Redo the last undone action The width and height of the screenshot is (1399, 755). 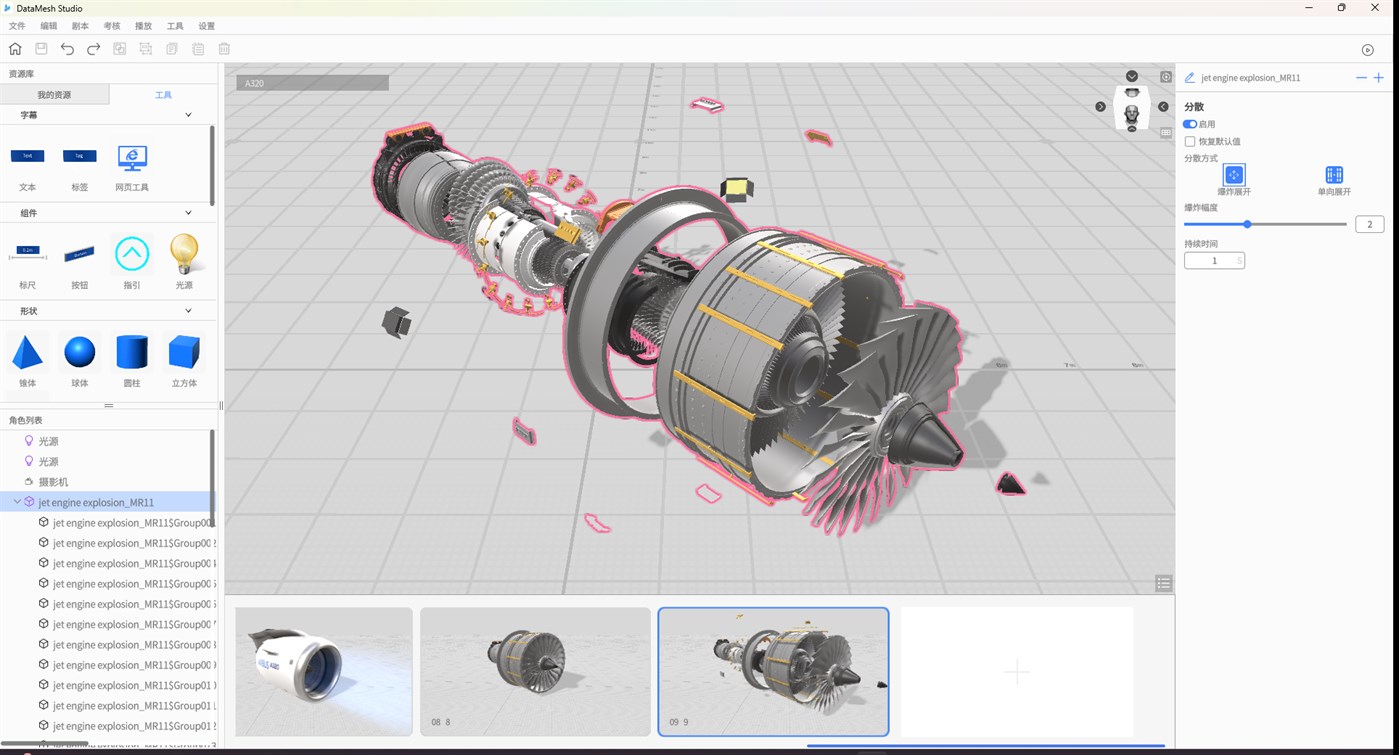pos(93,49)
